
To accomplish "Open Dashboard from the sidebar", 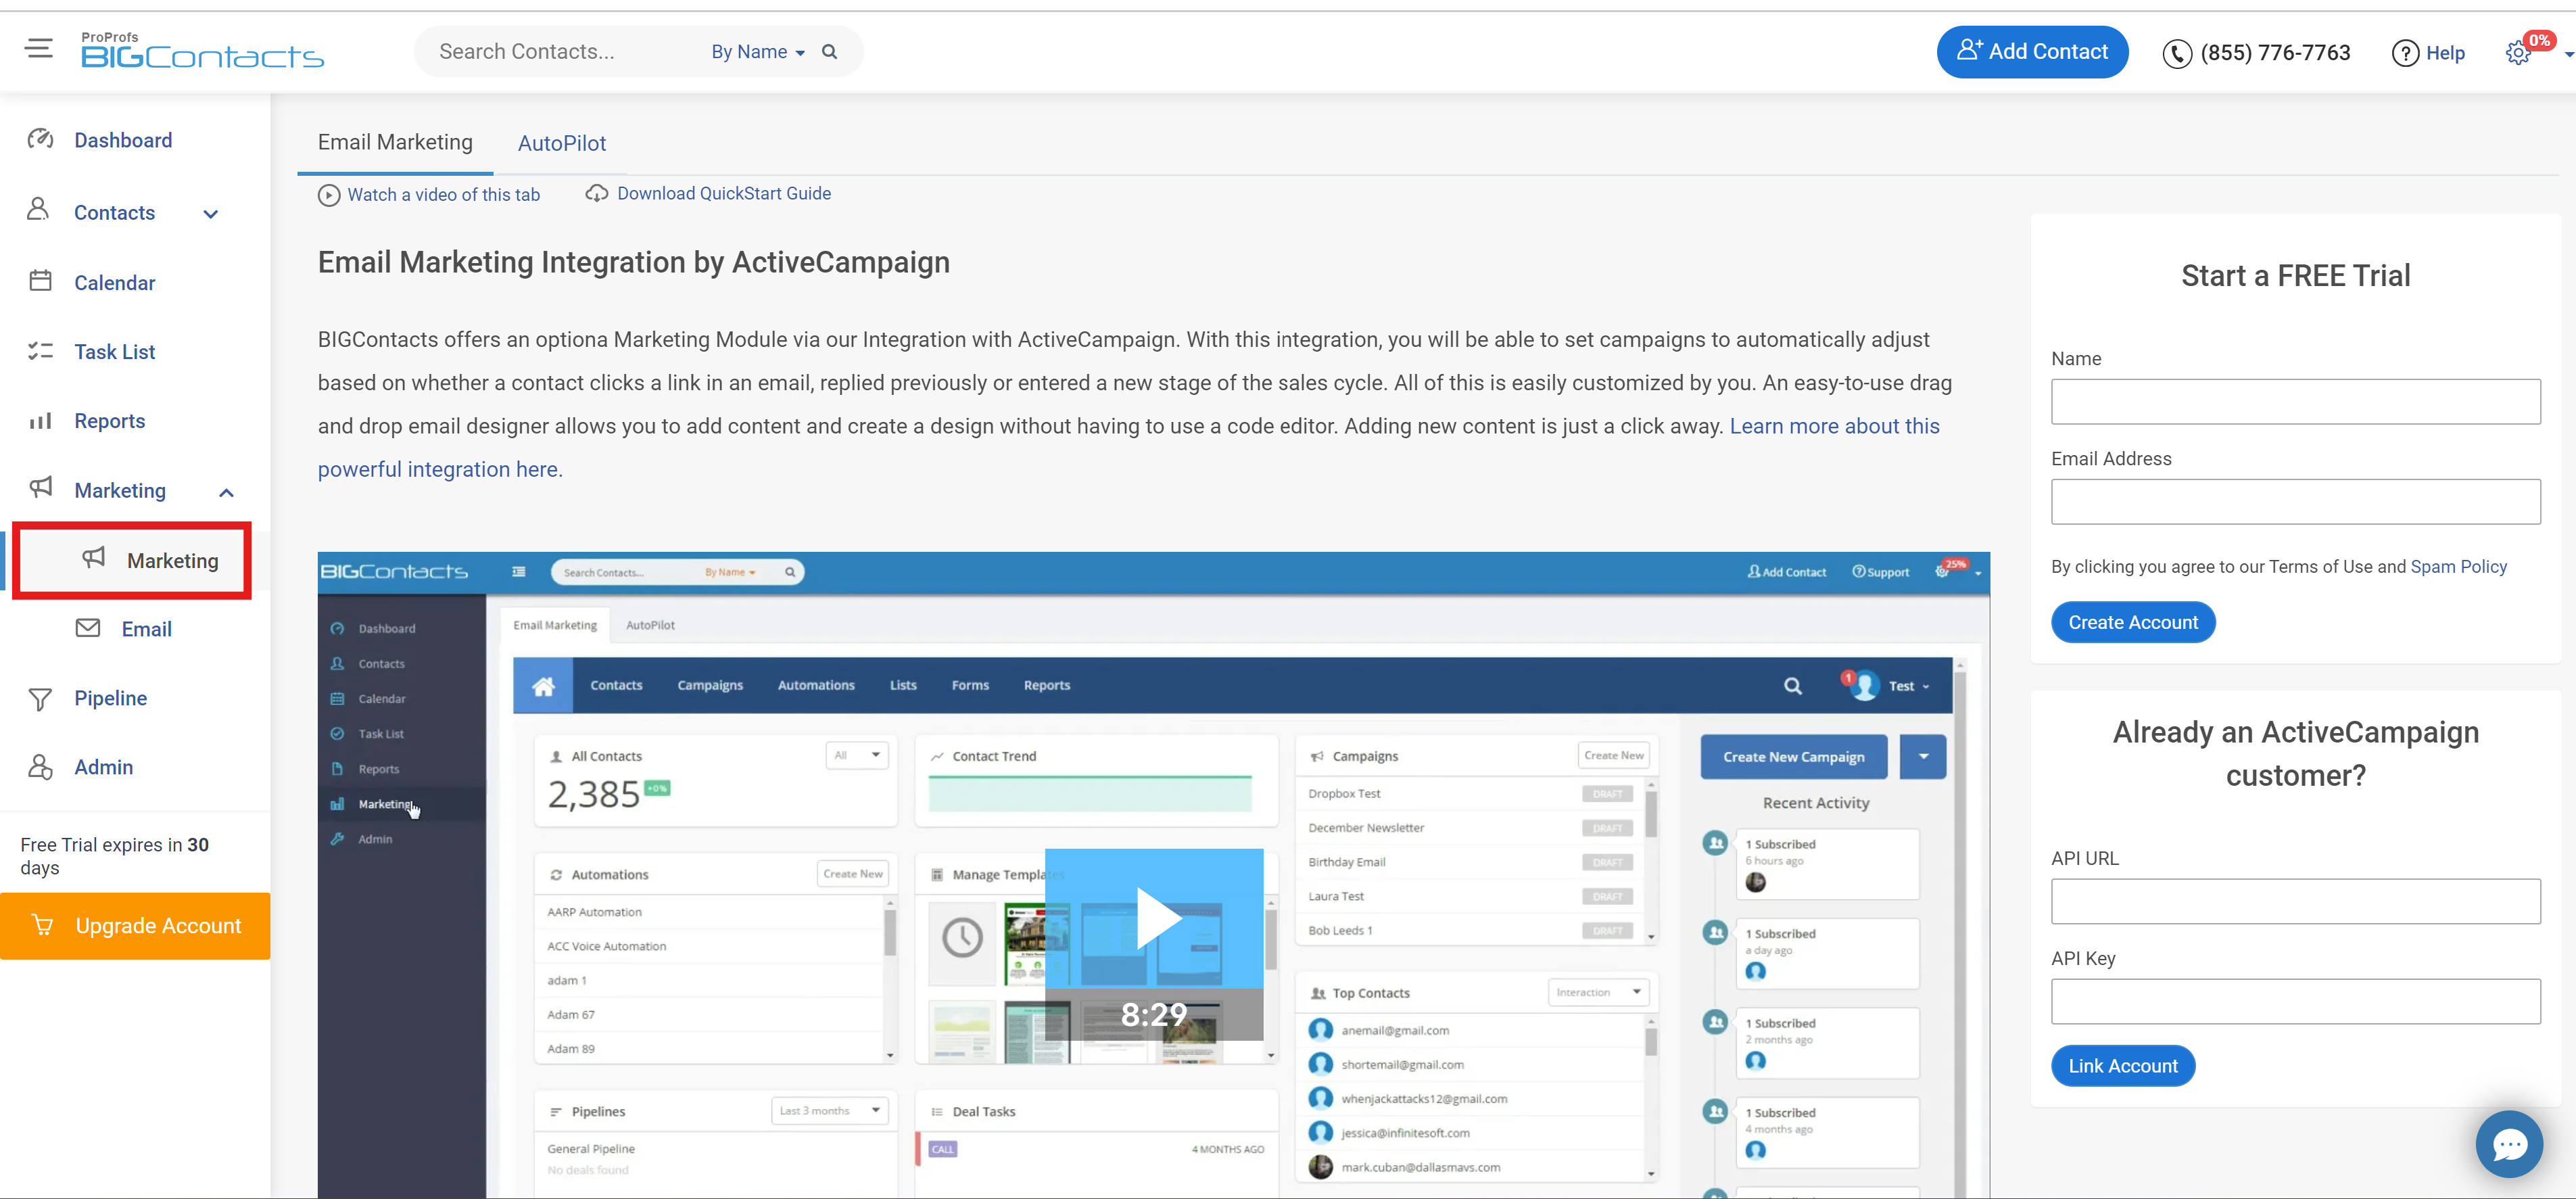I will 122,140.
